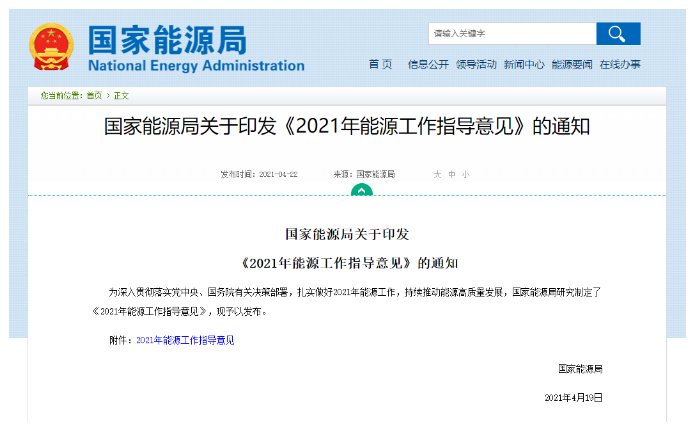
Task: Click the inner heading 国家能源局关于印发
Action: click(347, 234)
